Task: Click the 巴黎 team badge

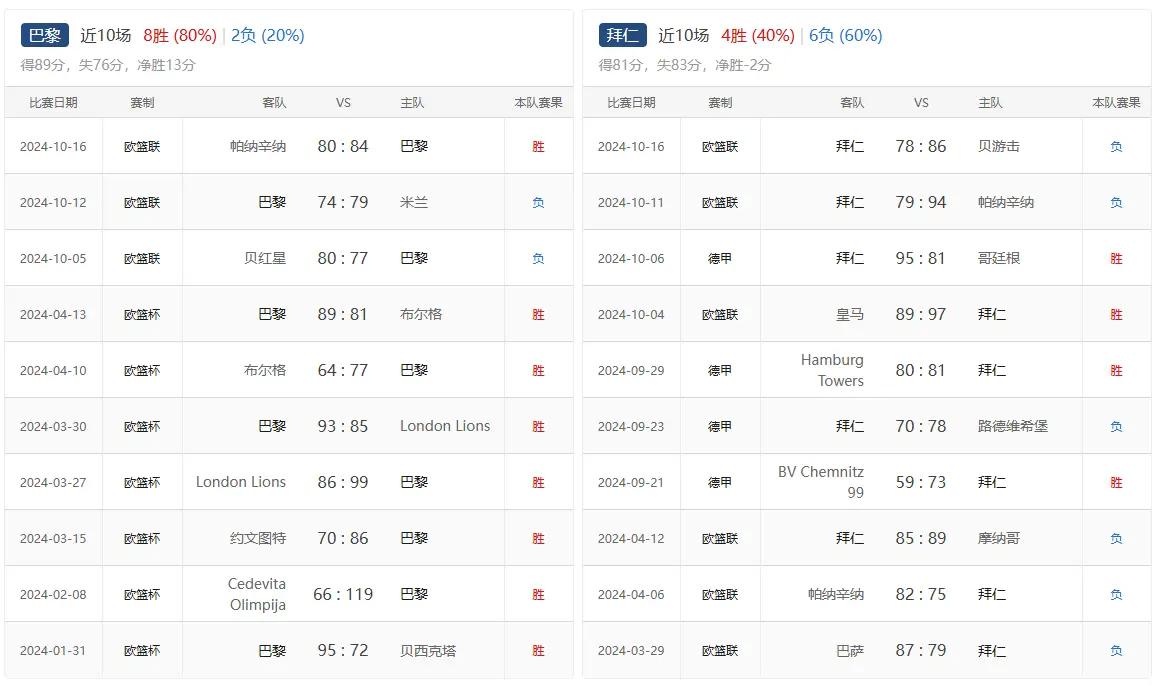Action: pyautogui.click(x=44, y=35)
